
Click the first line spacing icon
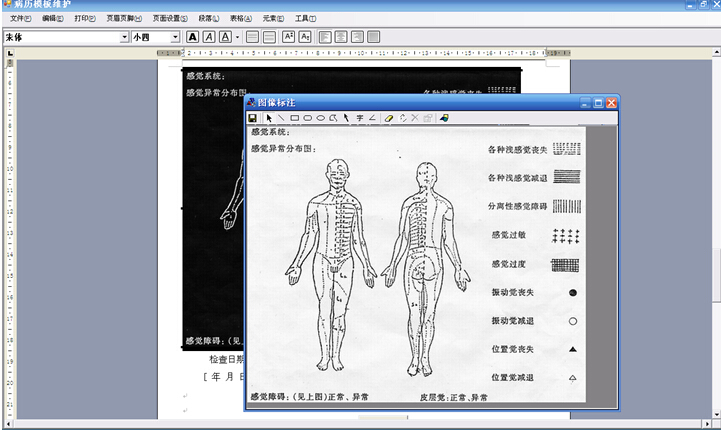pyautogui.click(x=252, y=37)
